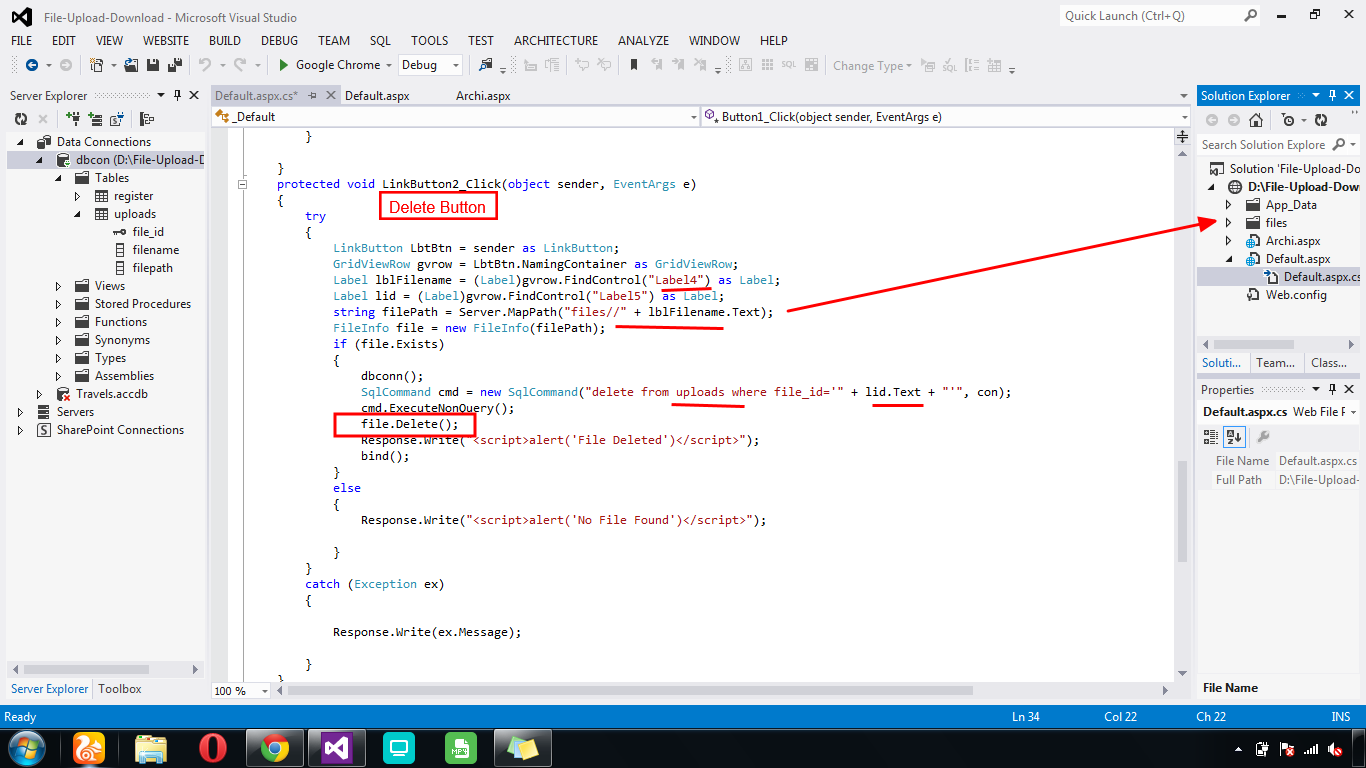Expand the register table node
The height and width of the screenshot is (768, 1366).
tap(78, 196)
